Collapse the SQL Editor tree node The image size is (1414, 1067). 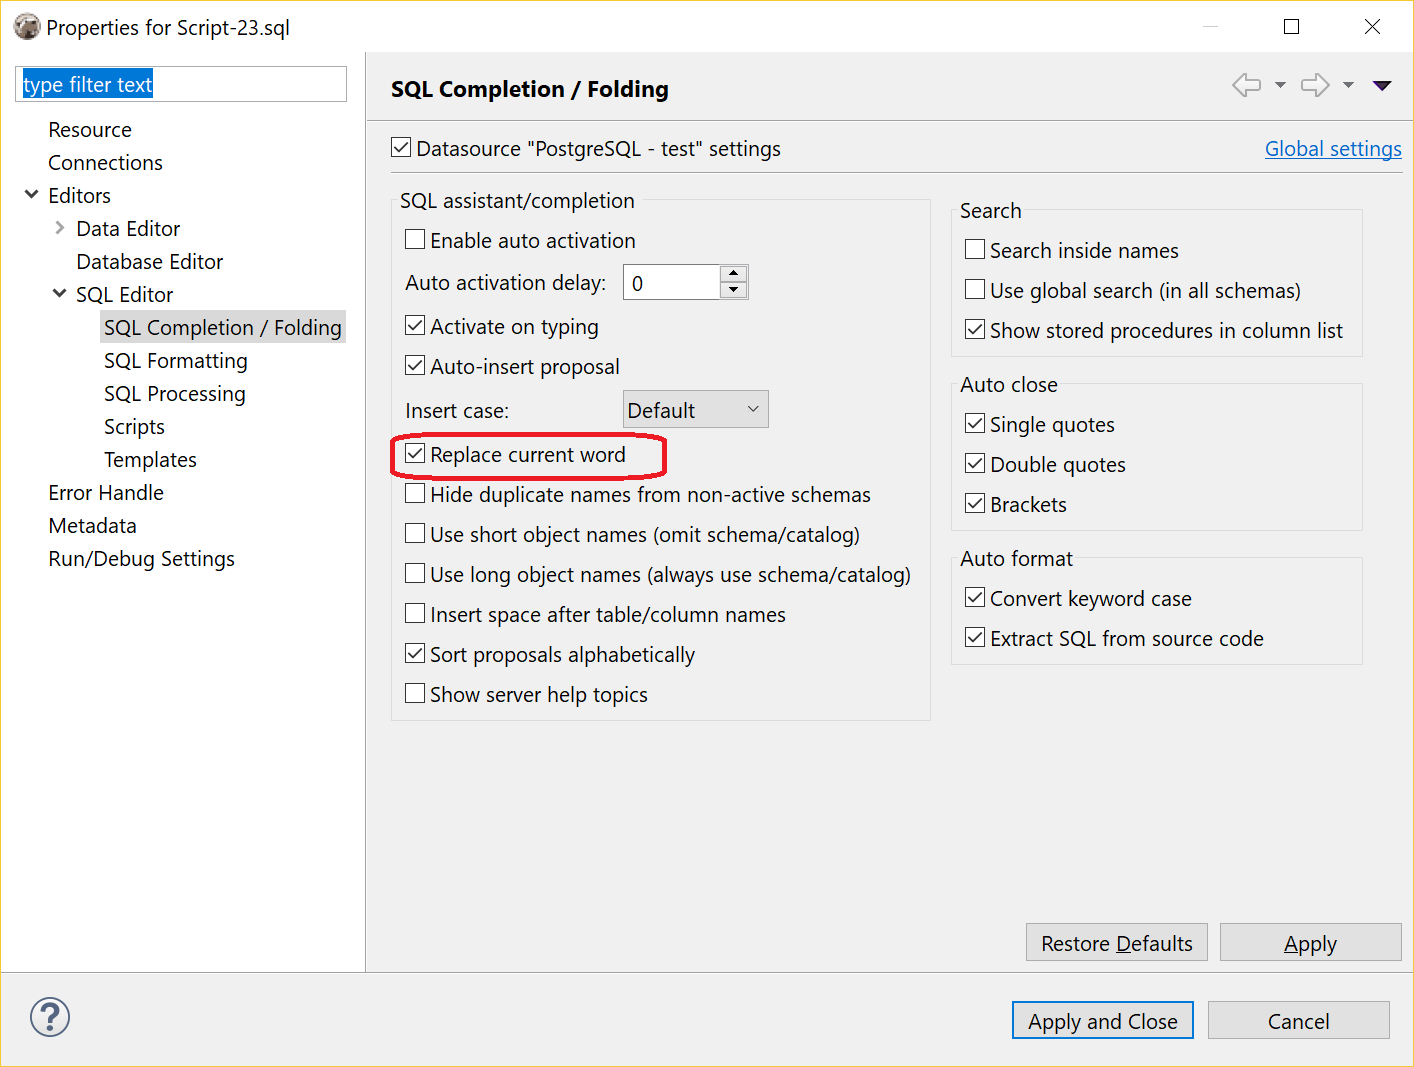coord(59,293)
